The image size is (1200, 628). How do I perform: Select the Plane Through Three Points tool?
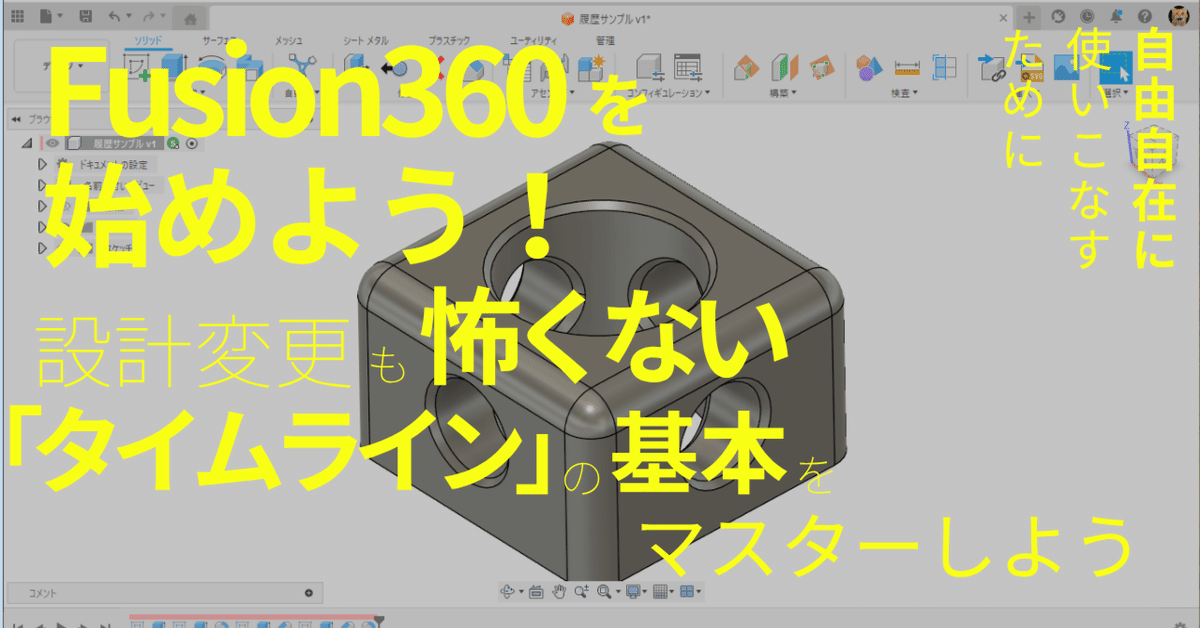(820, 68)
